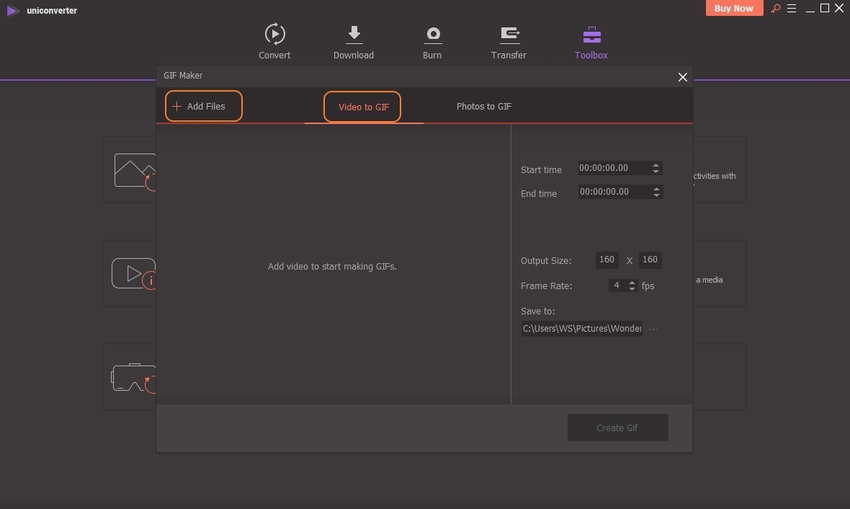Switch to the Transfer section
Viewport: 850px width, 509px height.
pos(509,34)
